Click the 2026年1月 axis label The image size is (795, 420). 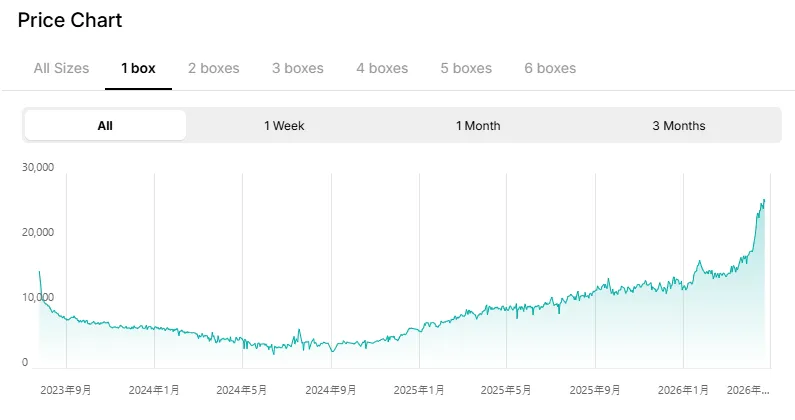click(x=683, y=390)
